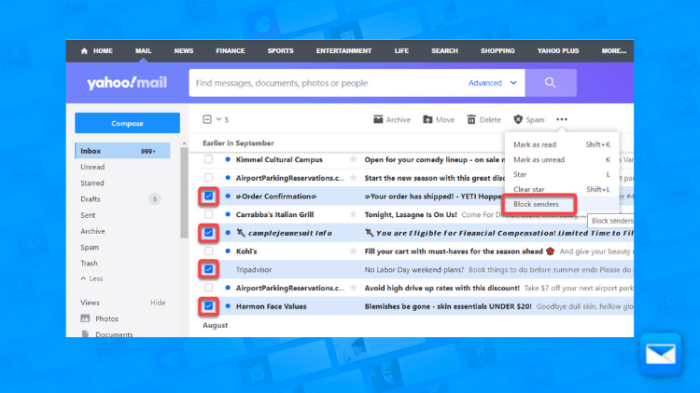
Task: Click the Home house icon
Action: (84, 51)
